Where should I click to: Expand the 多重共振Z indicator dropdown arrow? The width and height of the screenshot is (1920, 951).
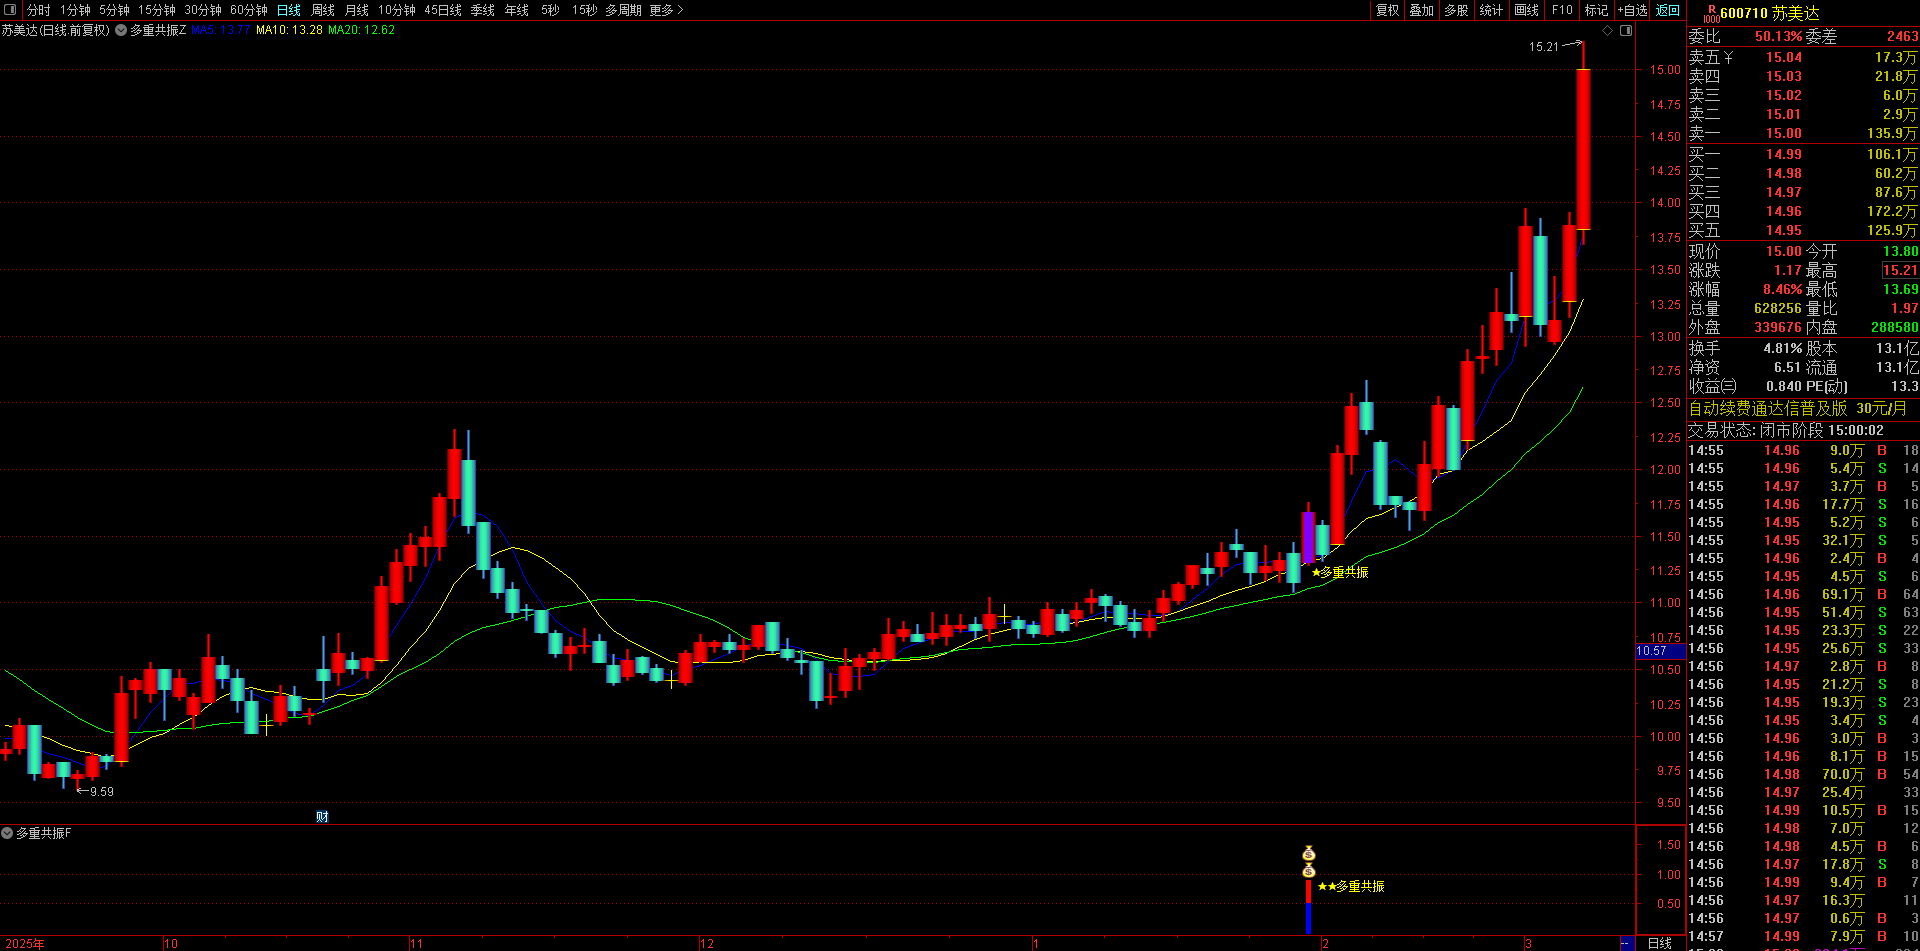tap(121, 30)
